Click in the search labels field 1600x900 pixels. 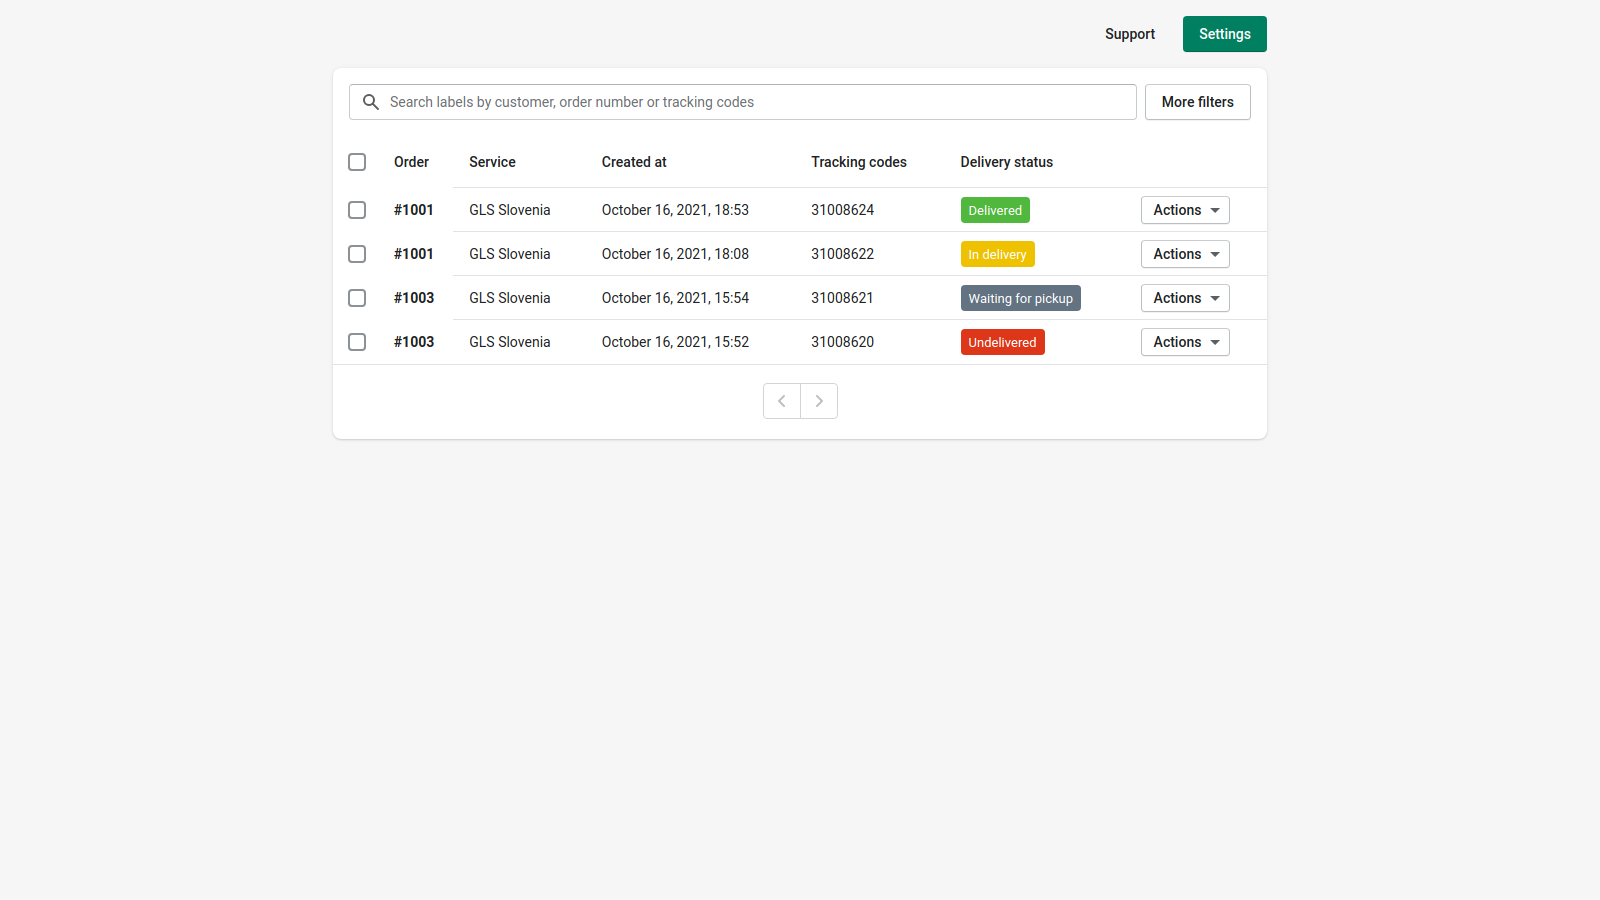click(700, 101)
